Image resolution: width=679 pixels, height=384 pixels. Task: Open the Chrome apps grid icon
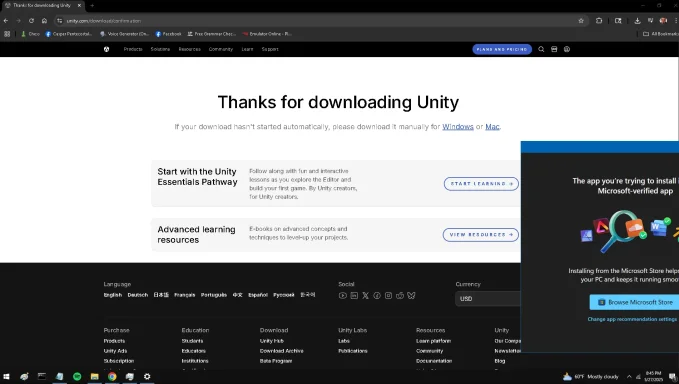[7, 34]
